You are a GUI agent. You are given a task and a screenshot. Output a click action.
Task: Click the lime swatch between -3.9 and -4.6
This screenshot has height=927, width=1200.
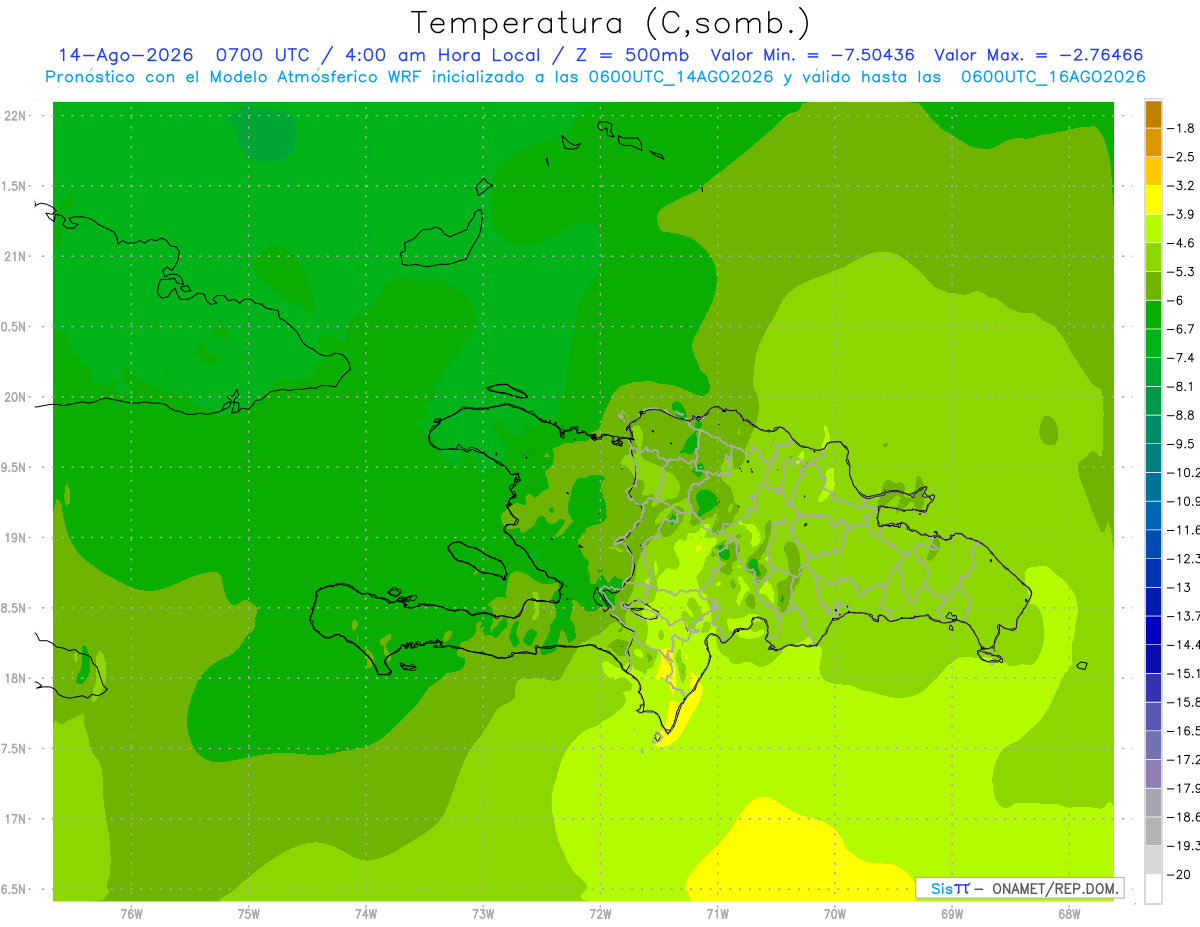(x=1153, y=229)
